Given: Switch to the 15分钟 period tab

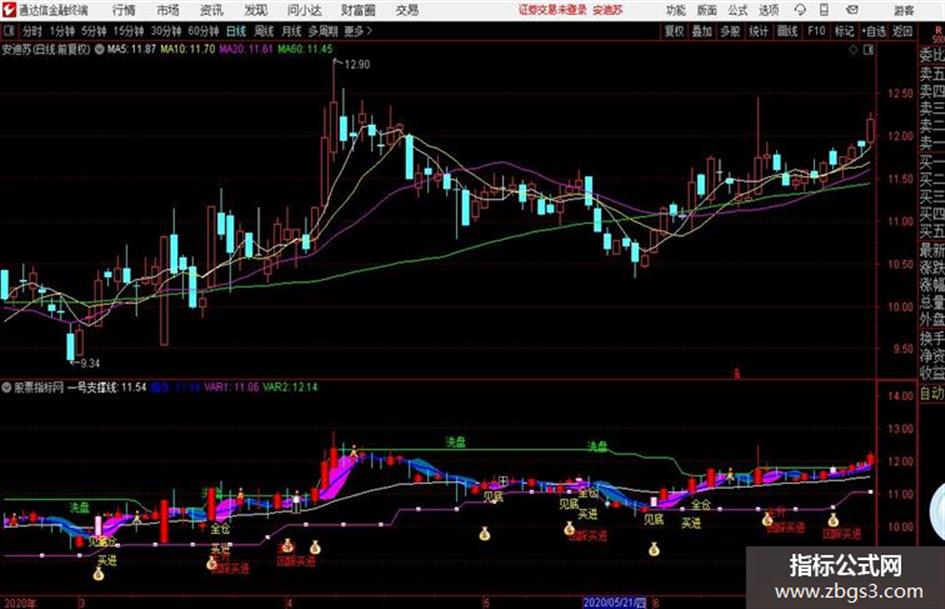Looking at the screenshot, I should (128, 31).
